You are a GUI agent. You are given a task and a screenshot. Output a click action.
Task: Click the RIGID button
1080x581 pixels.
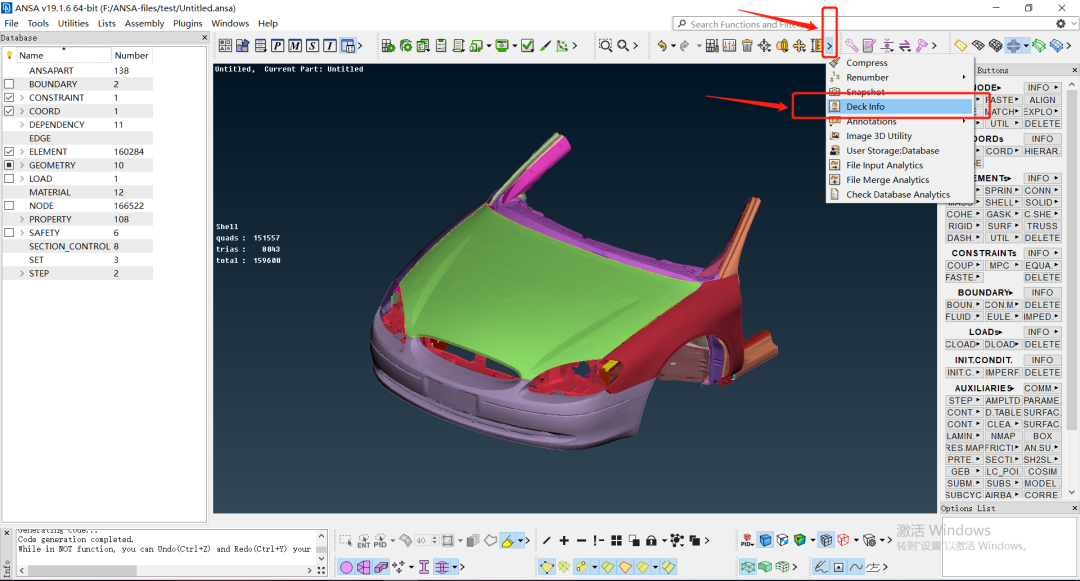962,226
